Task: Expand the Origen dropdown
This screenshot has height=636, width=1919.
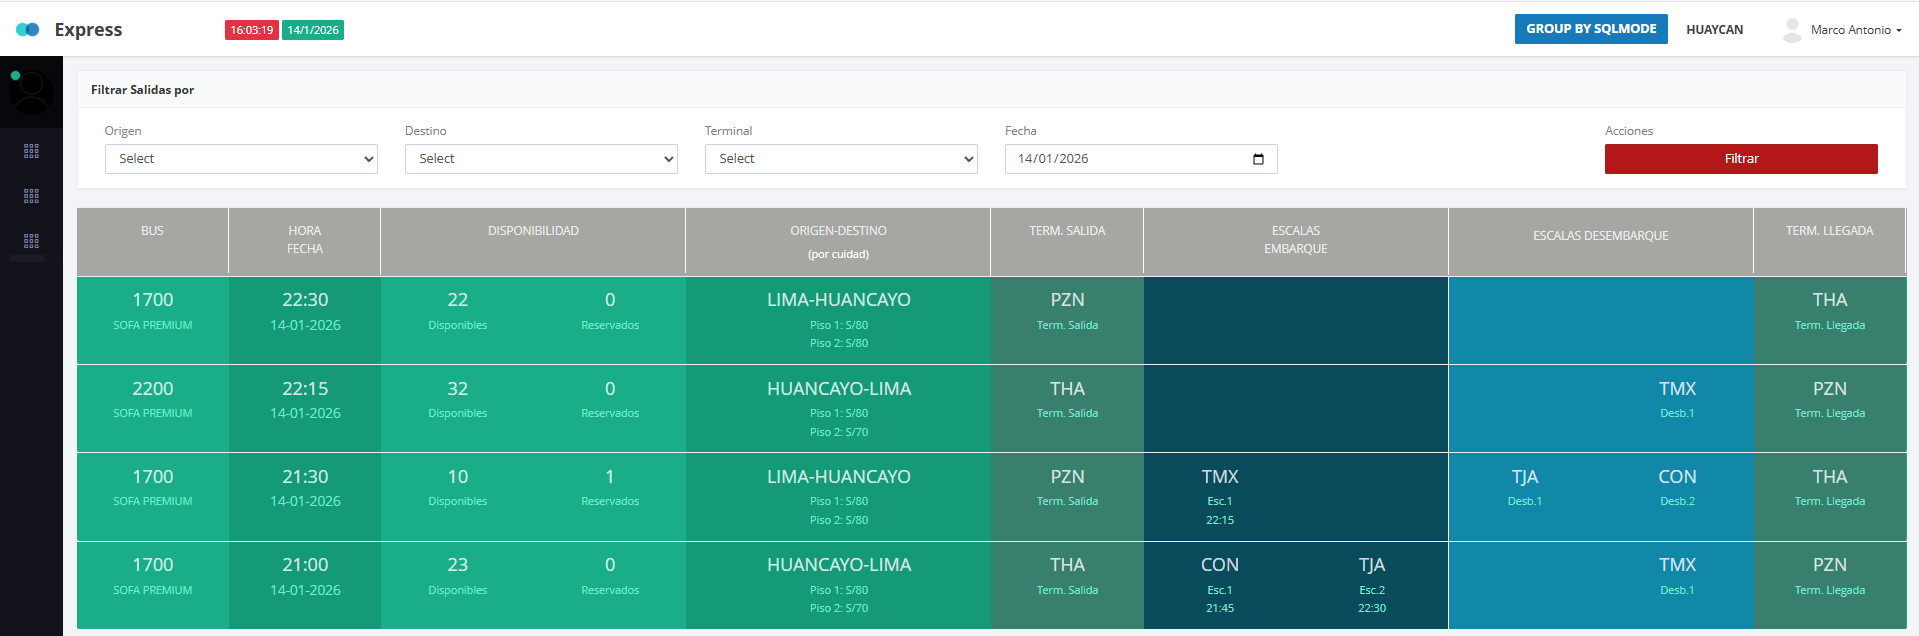Action: [x=241, y=159]
